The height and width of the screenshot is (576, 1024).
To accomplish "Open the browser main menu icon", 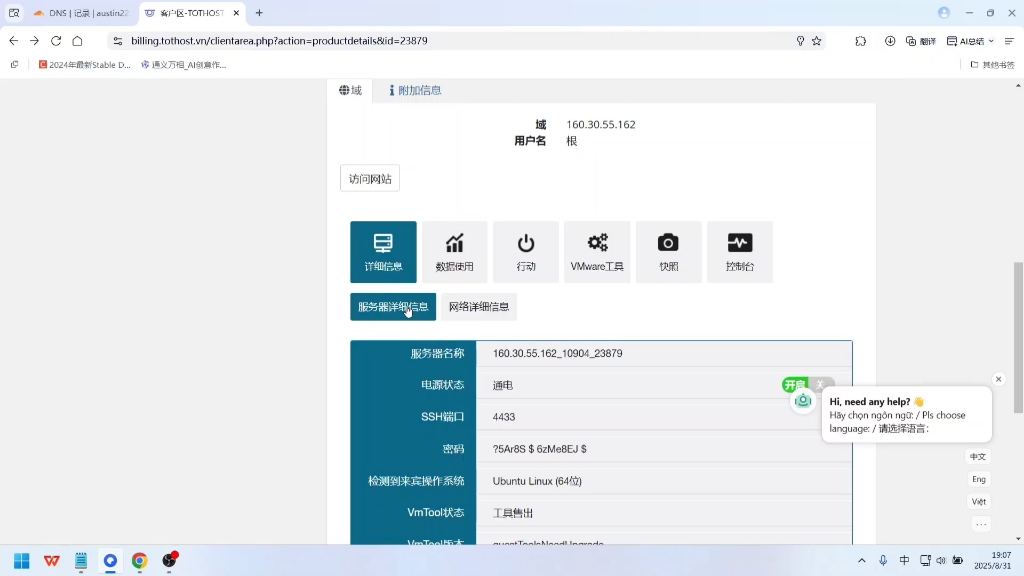I will (x=1009, y=40).
